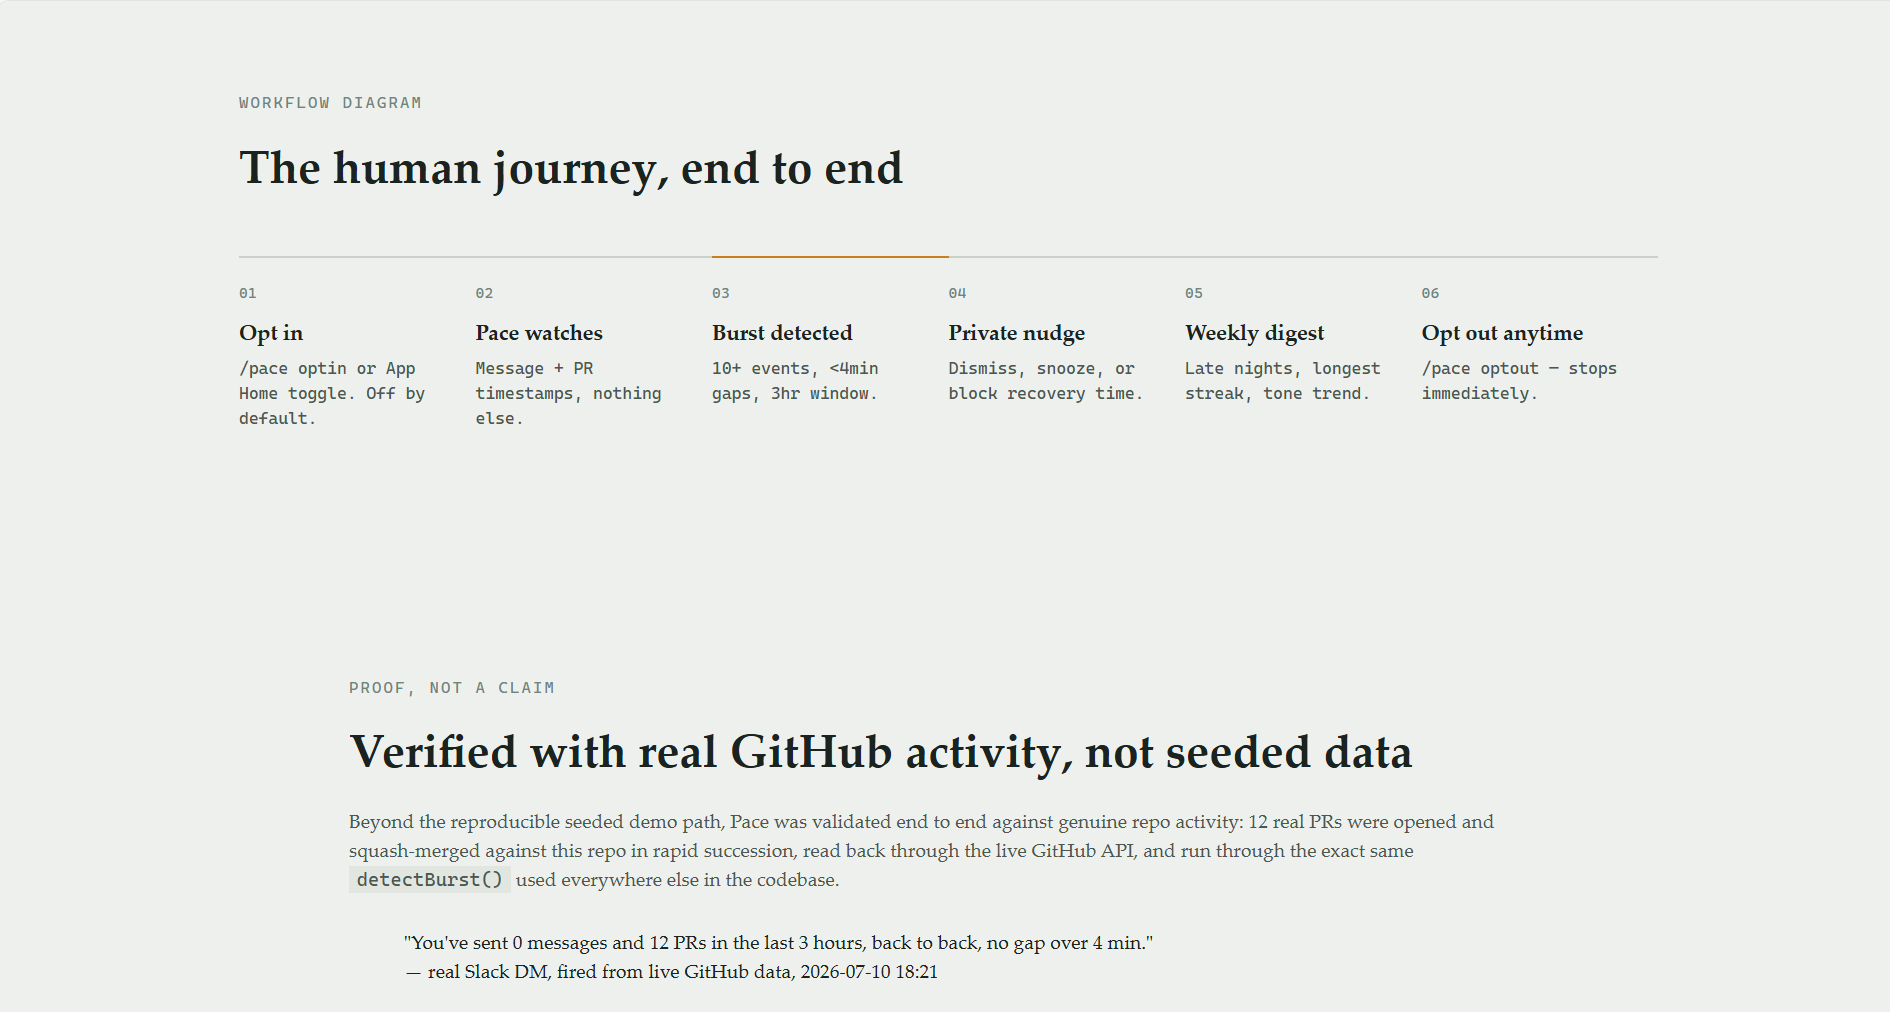
Task: Select the 'Weekly digest' workflow step
Action: (x=1255, y=333)
